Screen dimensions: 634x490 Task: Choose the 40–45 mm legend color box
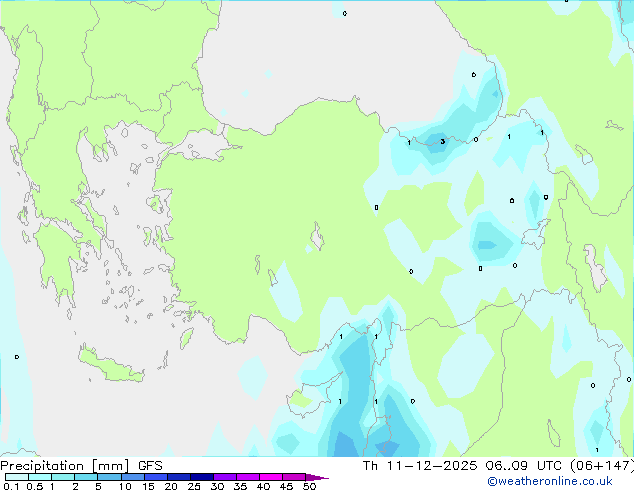(x=271, y=477)
